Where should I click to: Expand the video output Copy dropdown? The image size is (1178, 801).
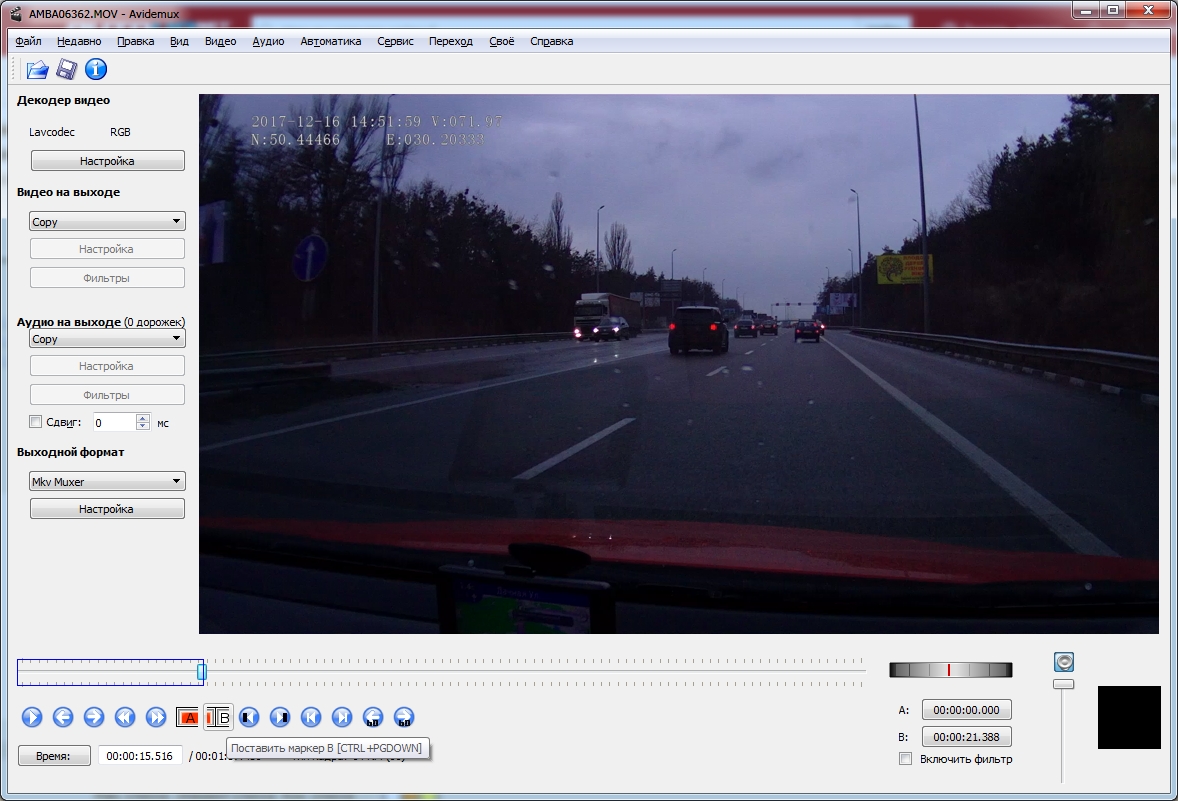point(107,222)
